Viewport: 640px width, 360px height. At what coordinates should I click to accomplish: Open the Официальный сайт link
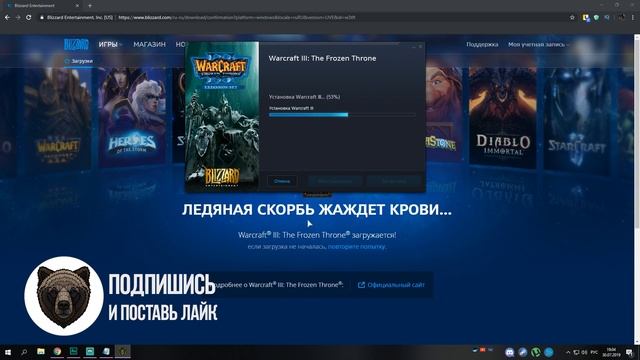(x=391, y=285)
